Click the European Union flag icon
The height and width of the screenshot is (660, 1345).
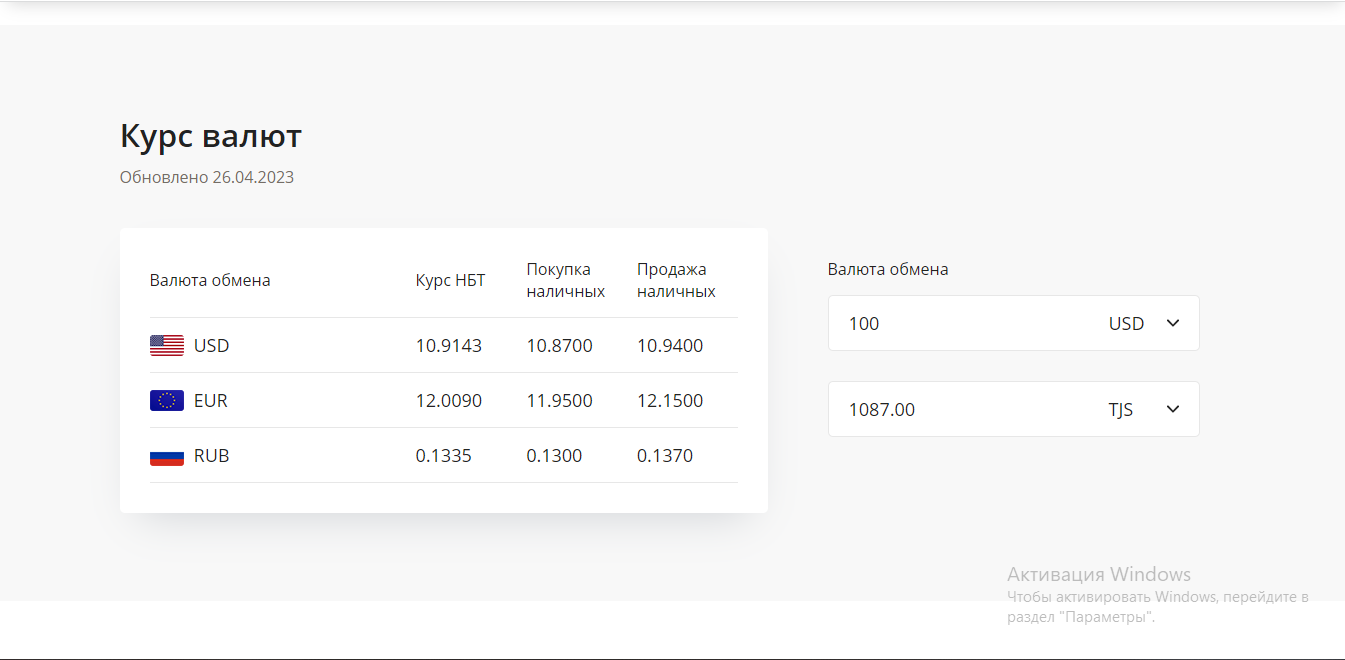167,401
